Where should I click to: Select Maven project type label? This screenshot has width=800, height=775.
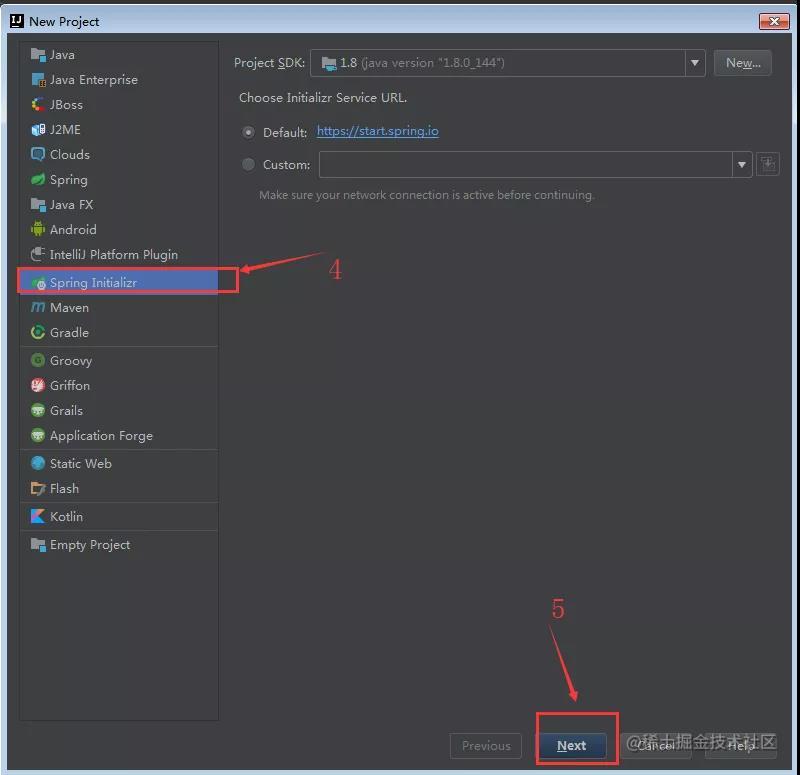coord(69,307)
